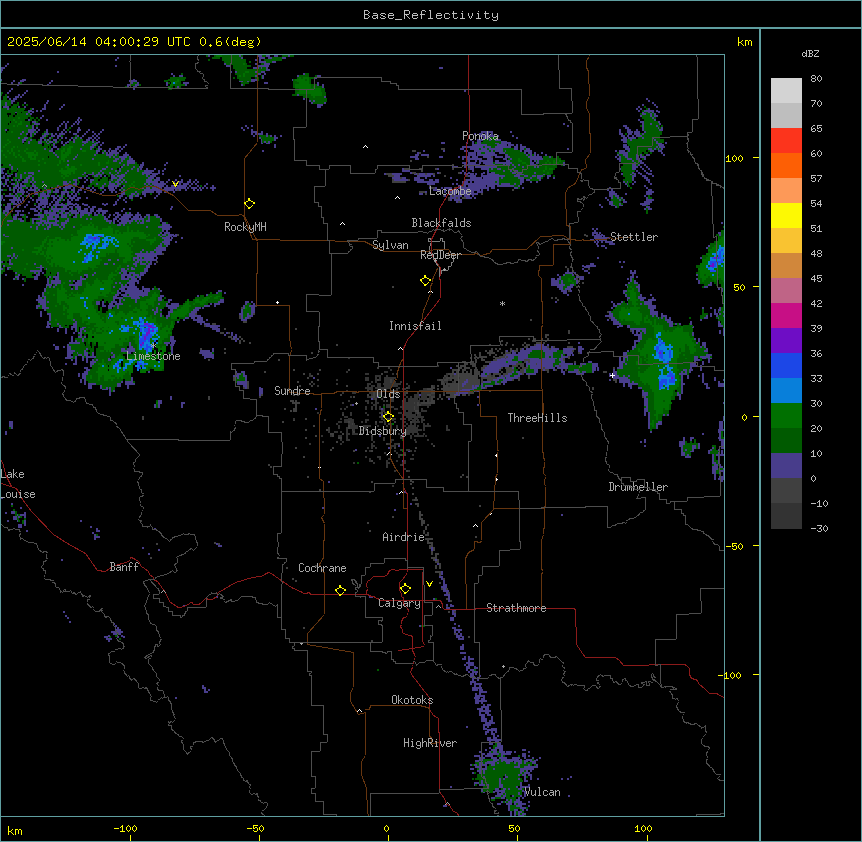The image size is (862, 842).
Task: Click the Calgary city label
Action: [x=400, y=603]
